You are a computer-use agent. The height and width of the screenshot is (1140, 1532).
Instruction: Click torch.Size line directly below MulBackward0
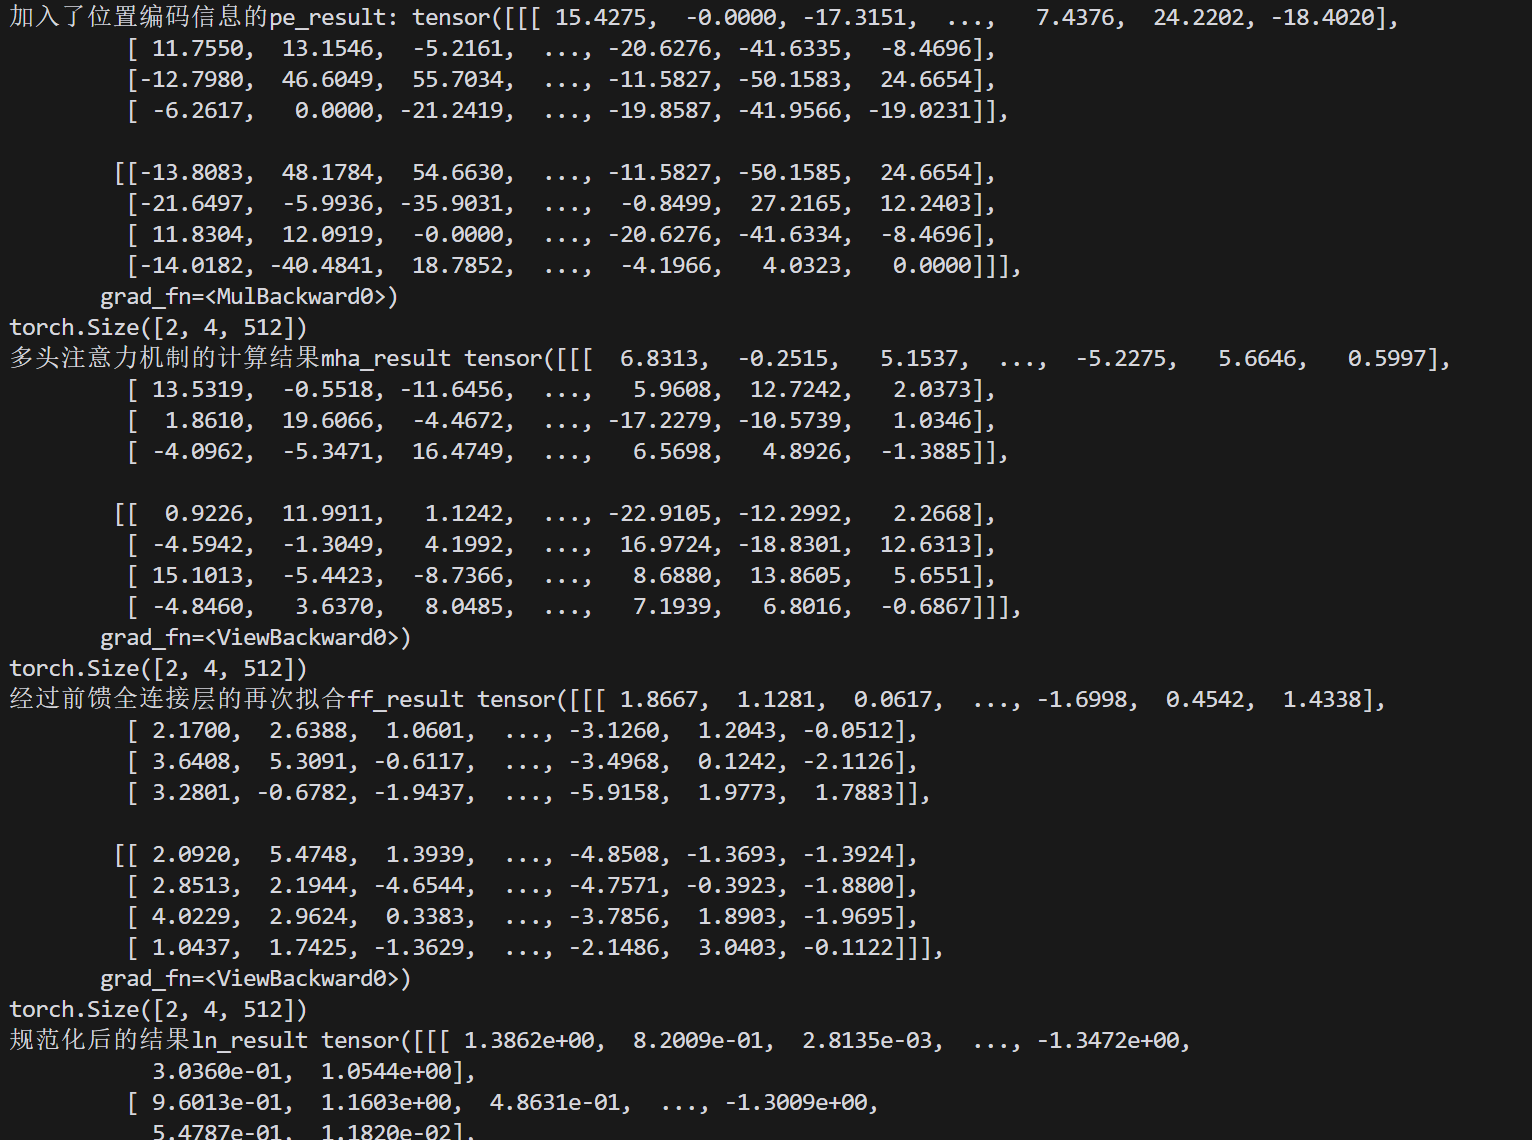(x=158, y=327)
